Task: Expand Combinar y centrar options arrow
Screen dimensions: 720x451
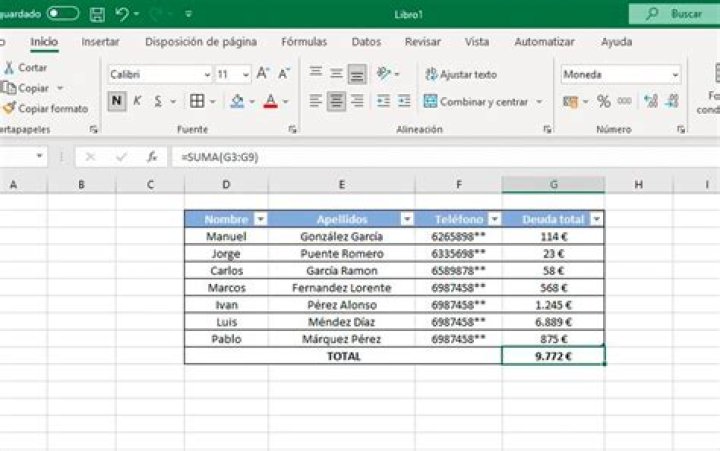Action: click(540, 101)
